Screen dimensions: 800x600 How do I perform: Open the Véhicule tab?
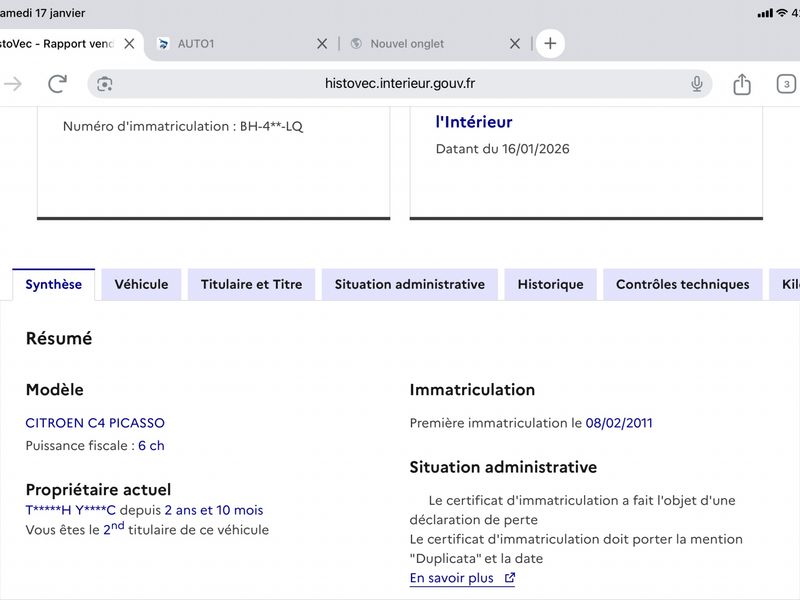[141, 284]
